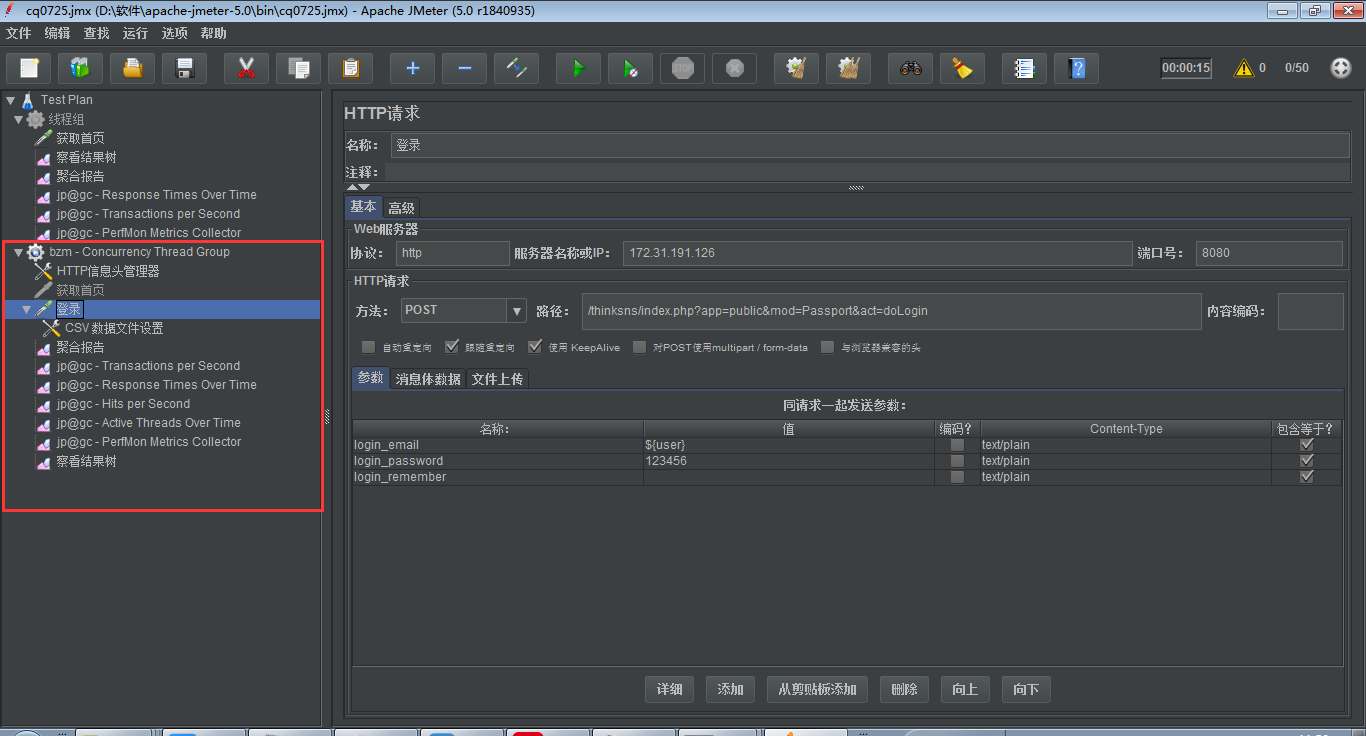Viewport: 1366px width, 736px height.
Task: Click the Toggle enable/disable toolbar icon
Action: click(x=516, y=68)
